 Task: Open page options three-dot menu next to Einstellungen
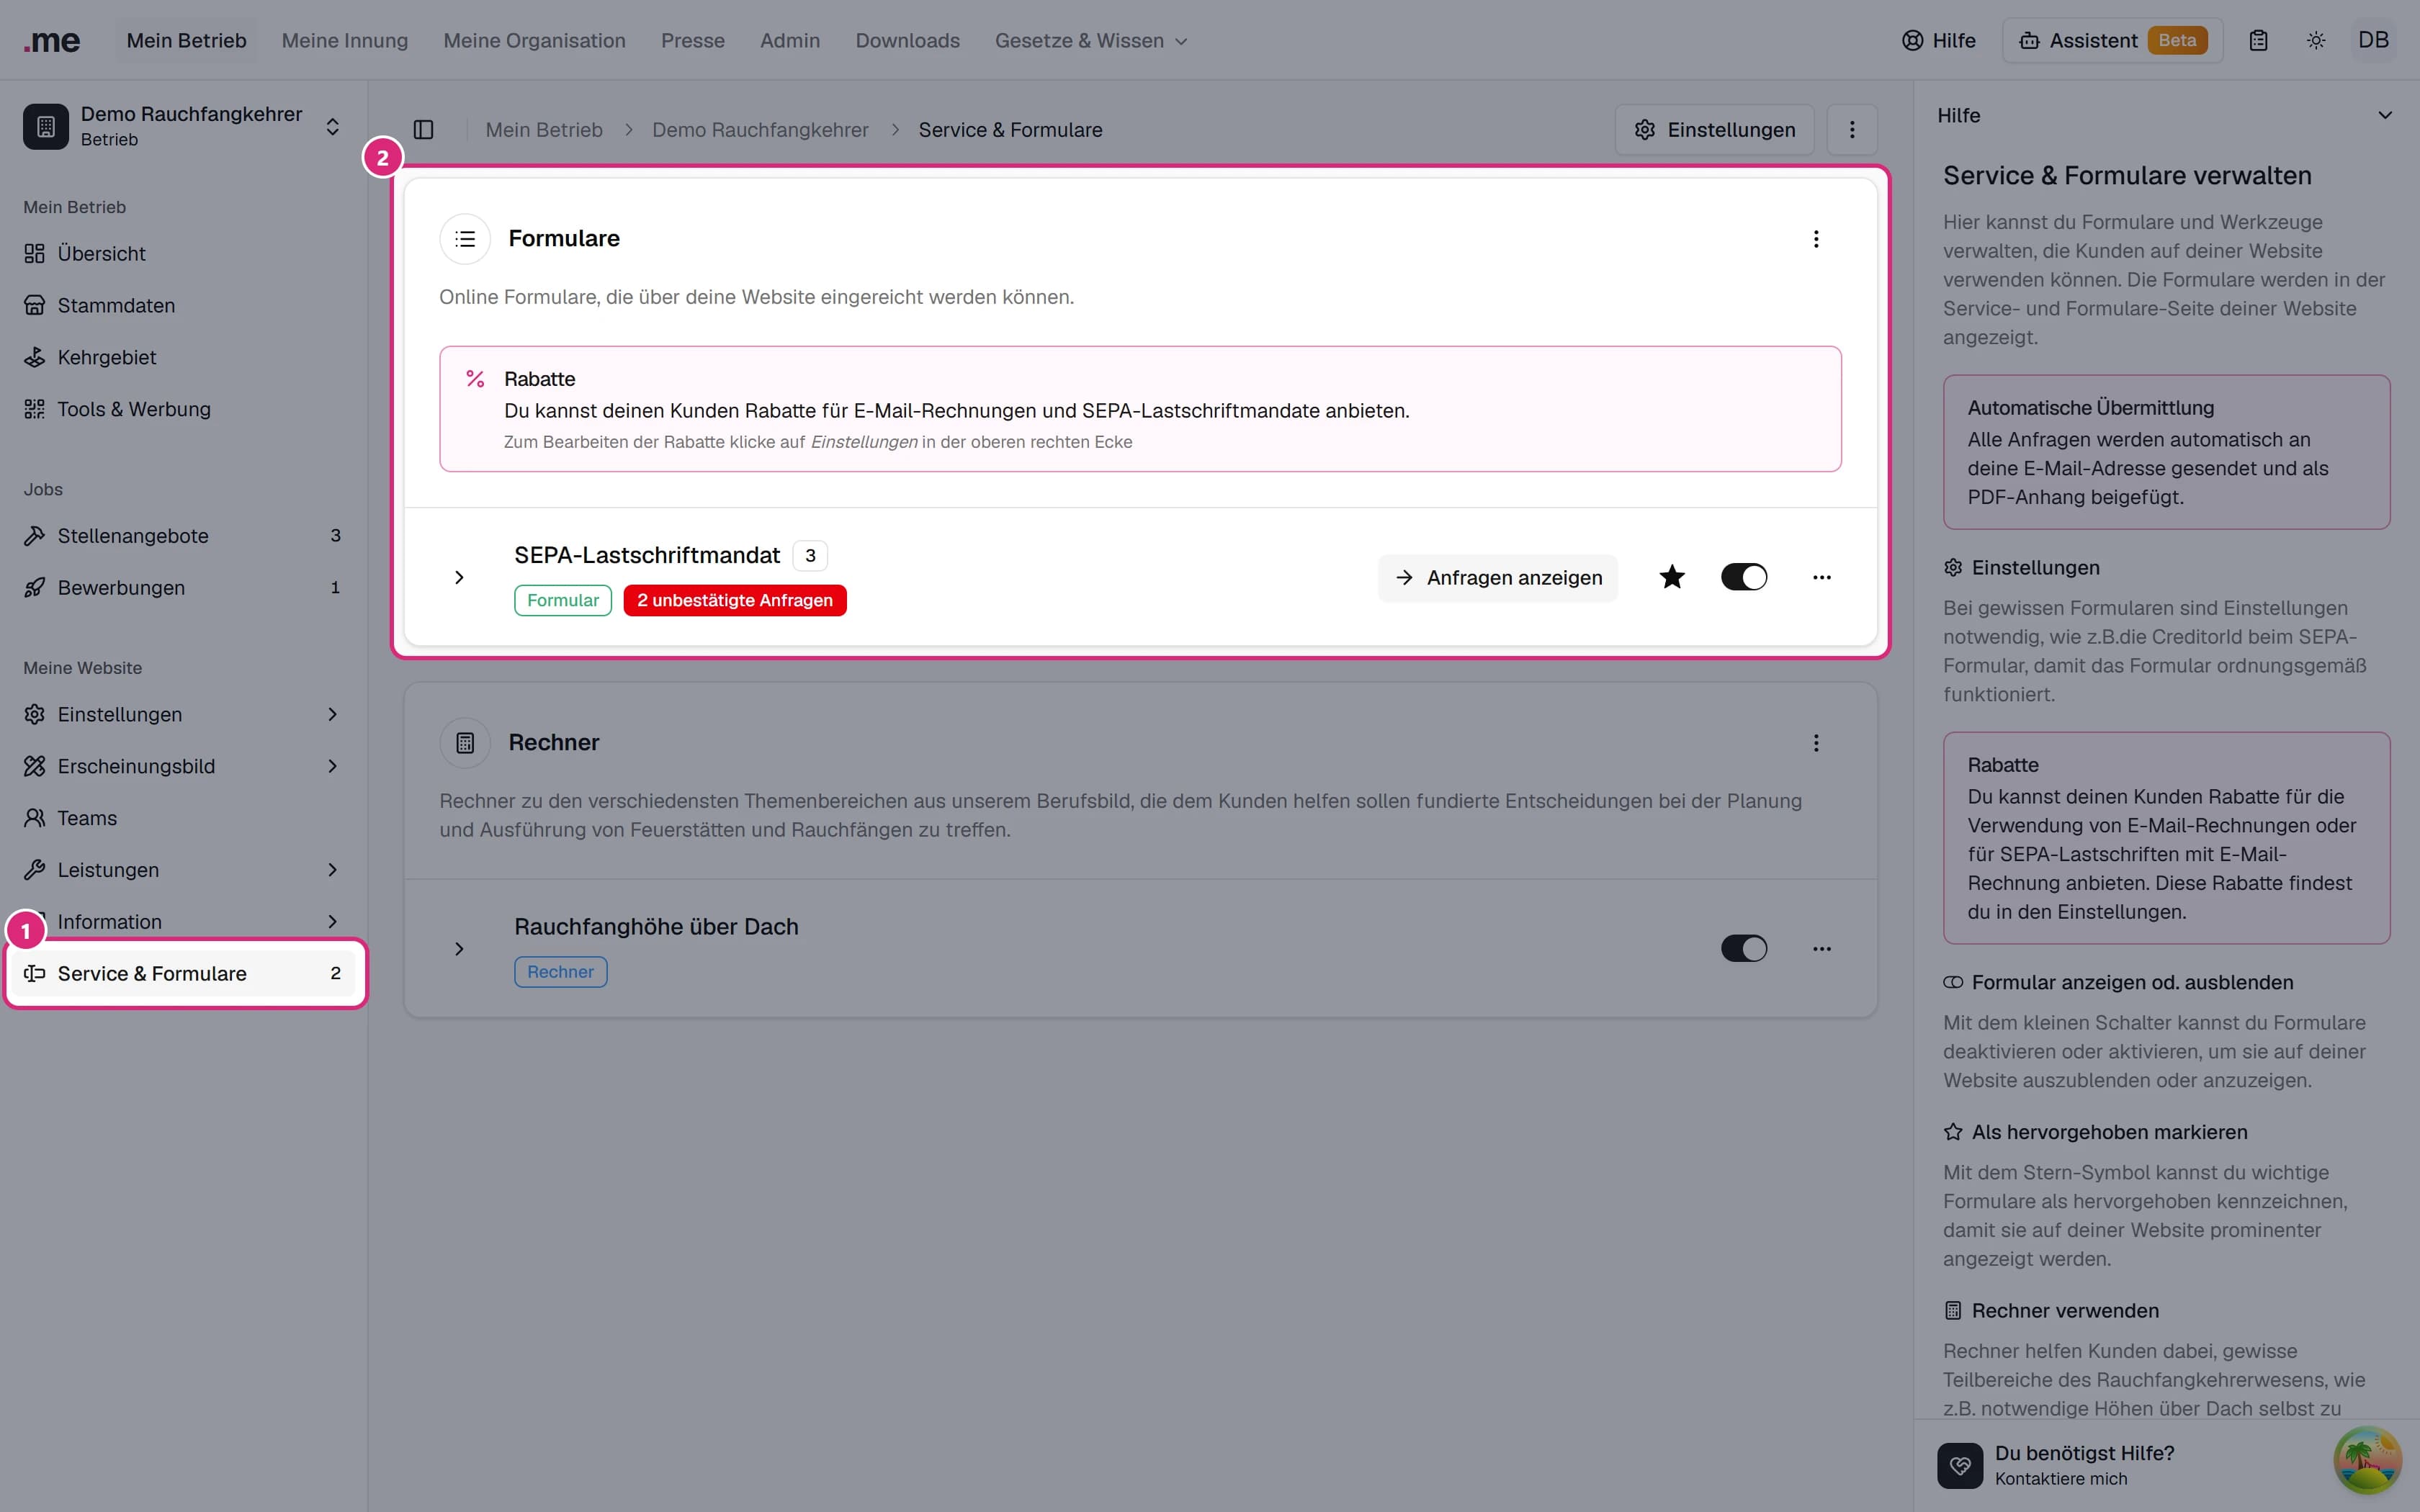point(1851,130)
